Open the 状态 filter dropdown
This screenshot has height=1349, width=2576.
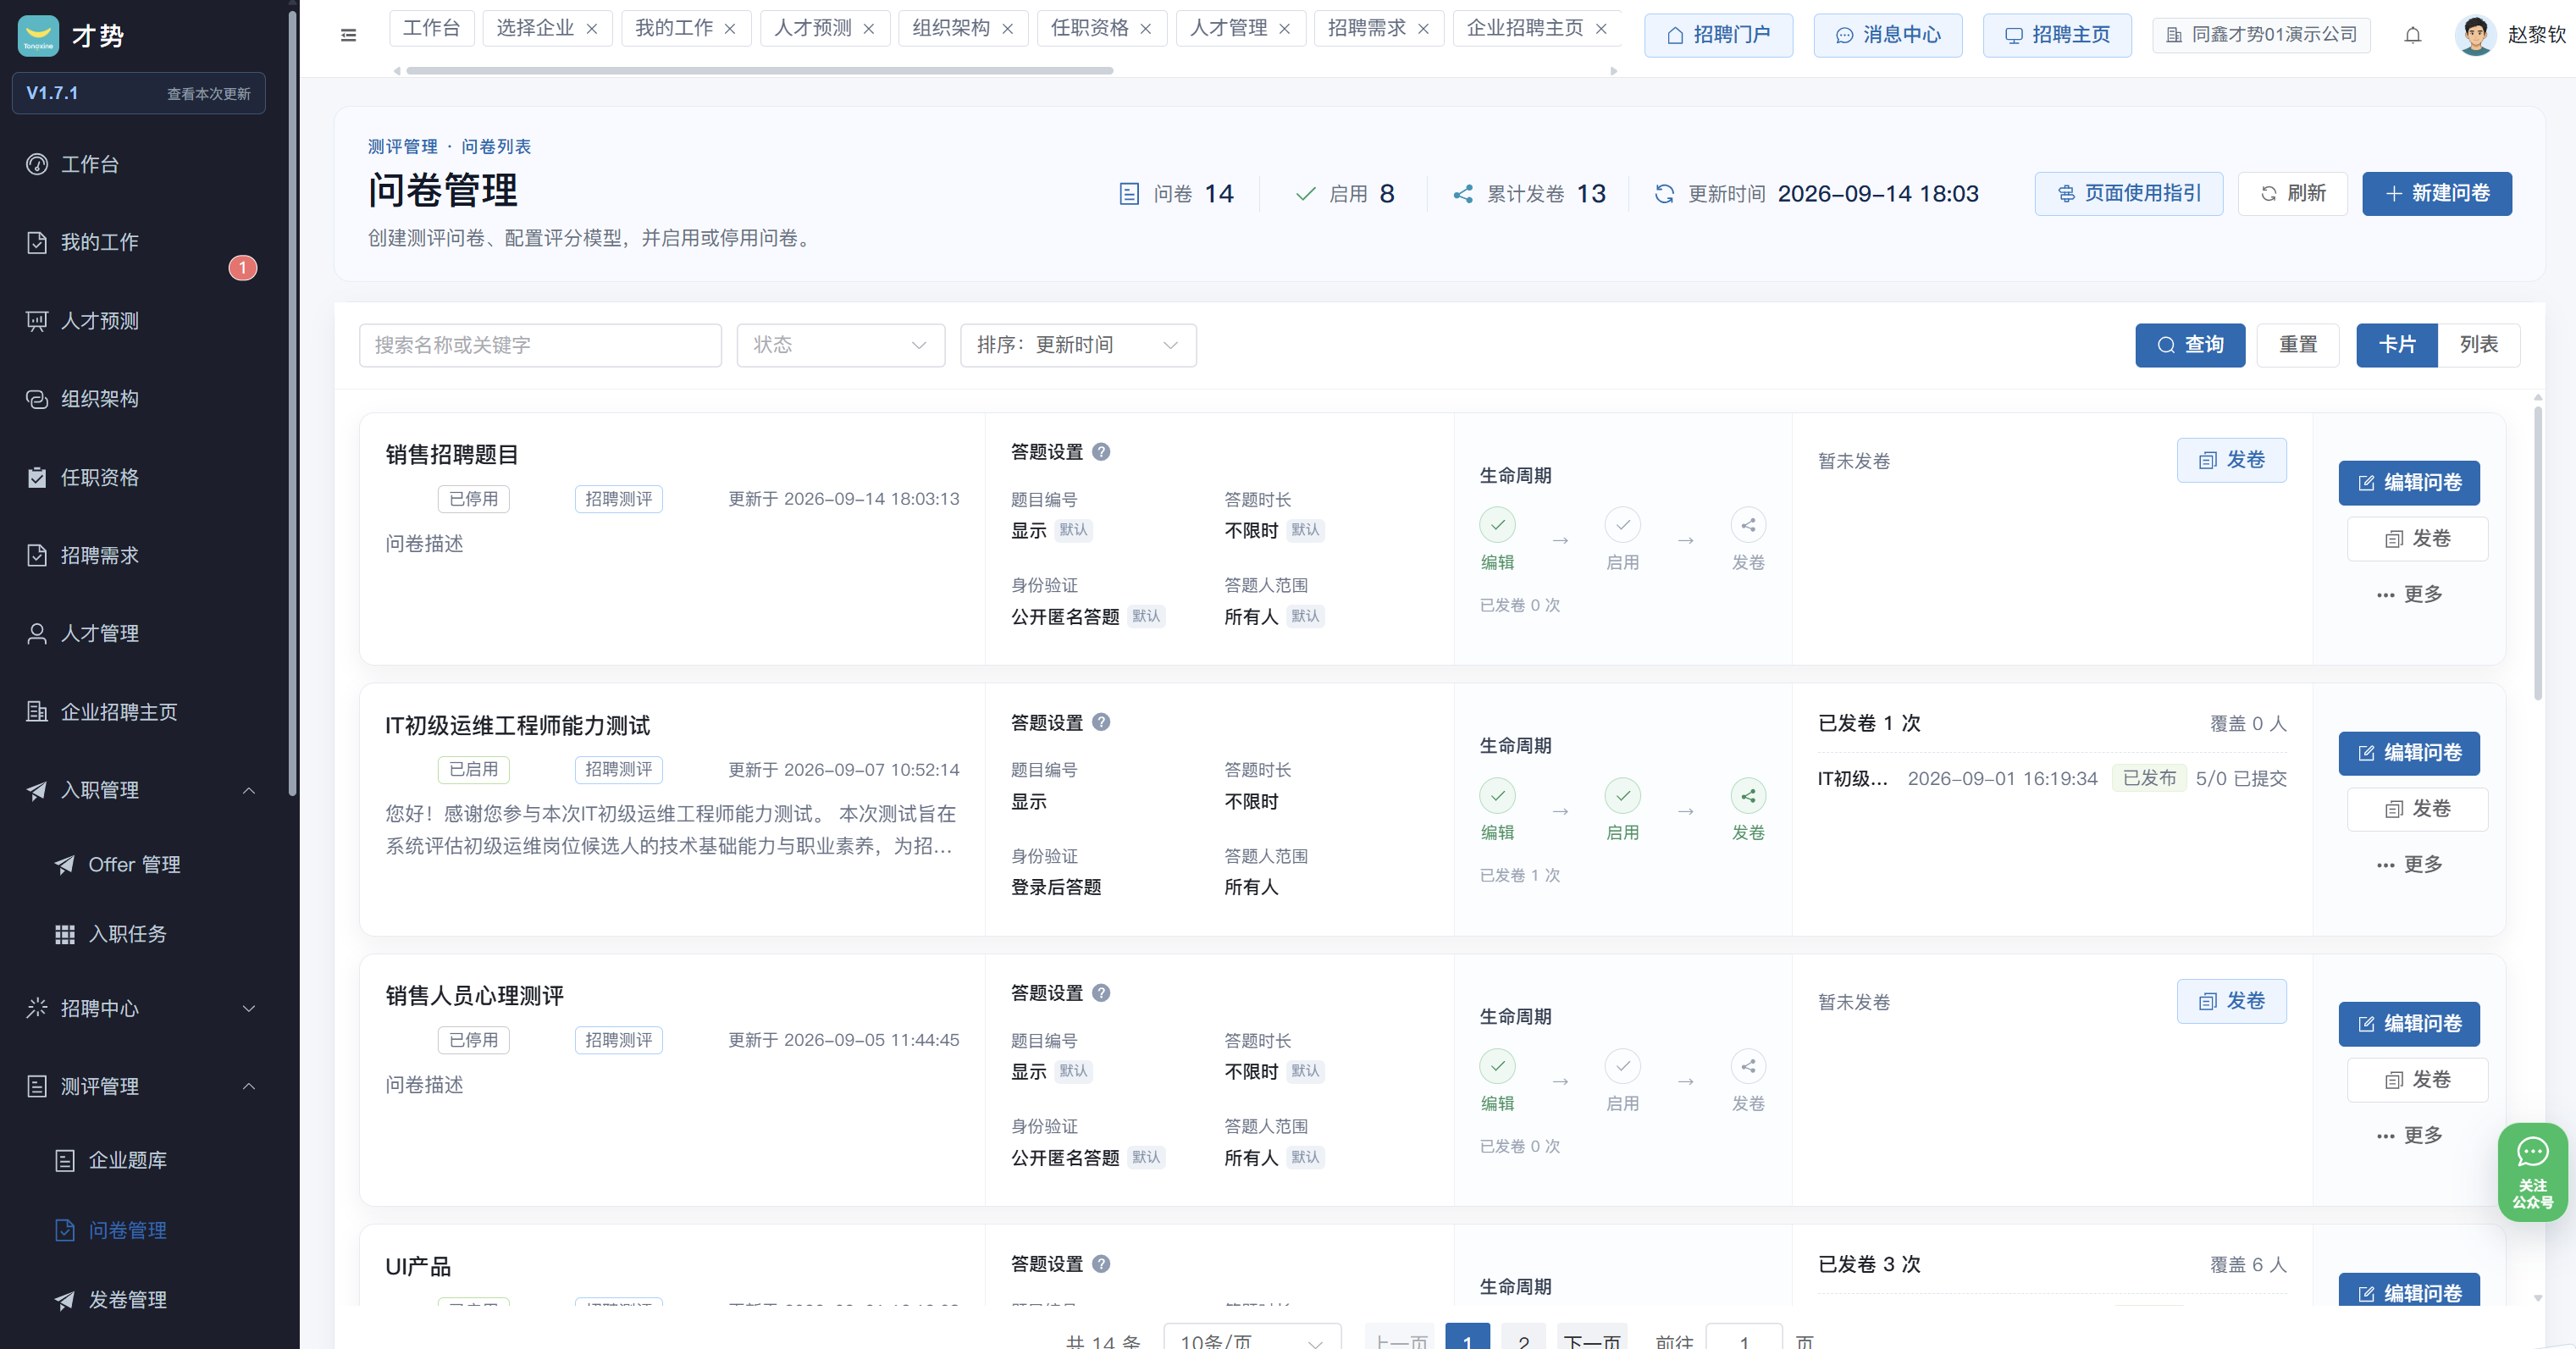click(x=840, y=345)
